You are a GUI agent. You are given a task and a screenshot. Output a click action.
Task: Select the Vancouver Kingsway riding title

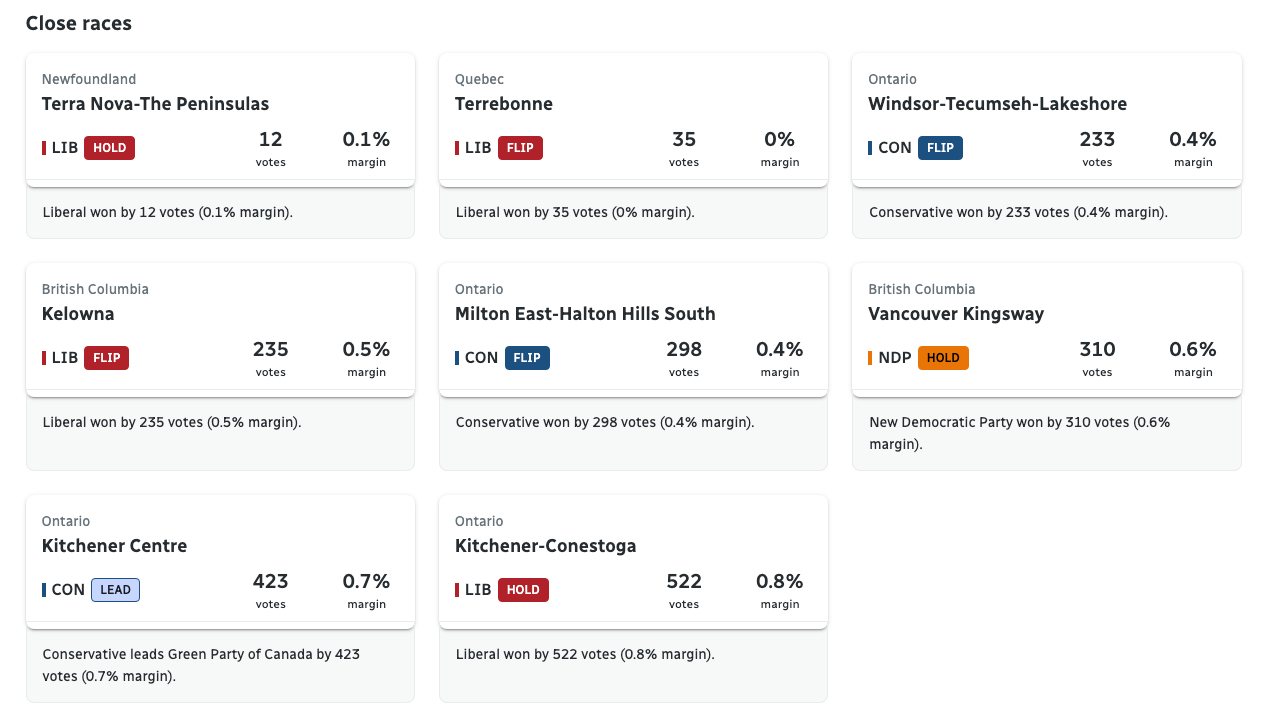coord(955,314)
